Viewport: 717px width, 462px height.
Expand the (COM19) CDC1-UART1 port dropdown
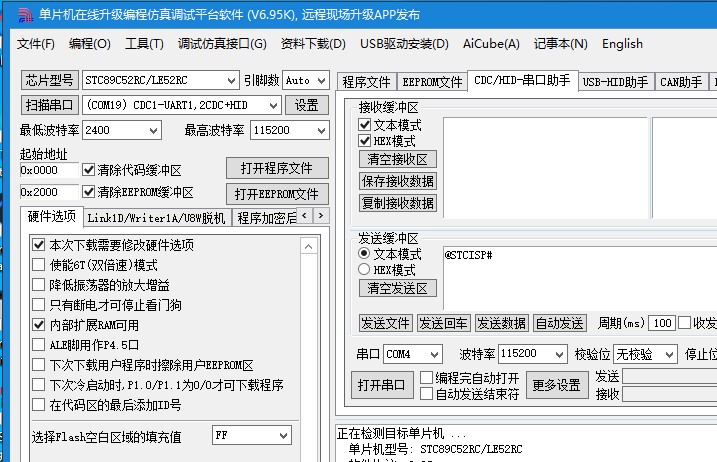coord(273,106)
